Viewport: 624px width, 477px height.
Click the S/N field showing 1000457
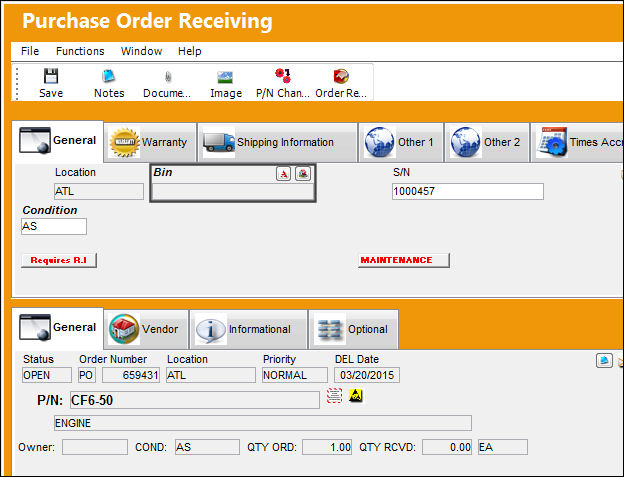[x=468, y=191]
